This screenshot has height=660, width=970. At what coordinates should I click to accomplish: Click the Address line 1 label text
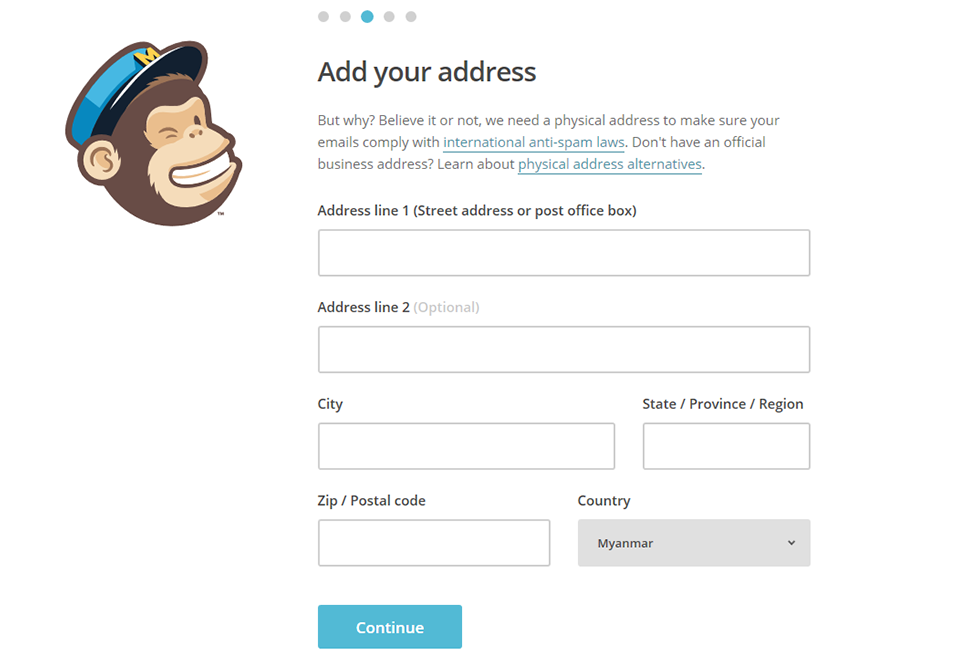(x=477, y=210)
